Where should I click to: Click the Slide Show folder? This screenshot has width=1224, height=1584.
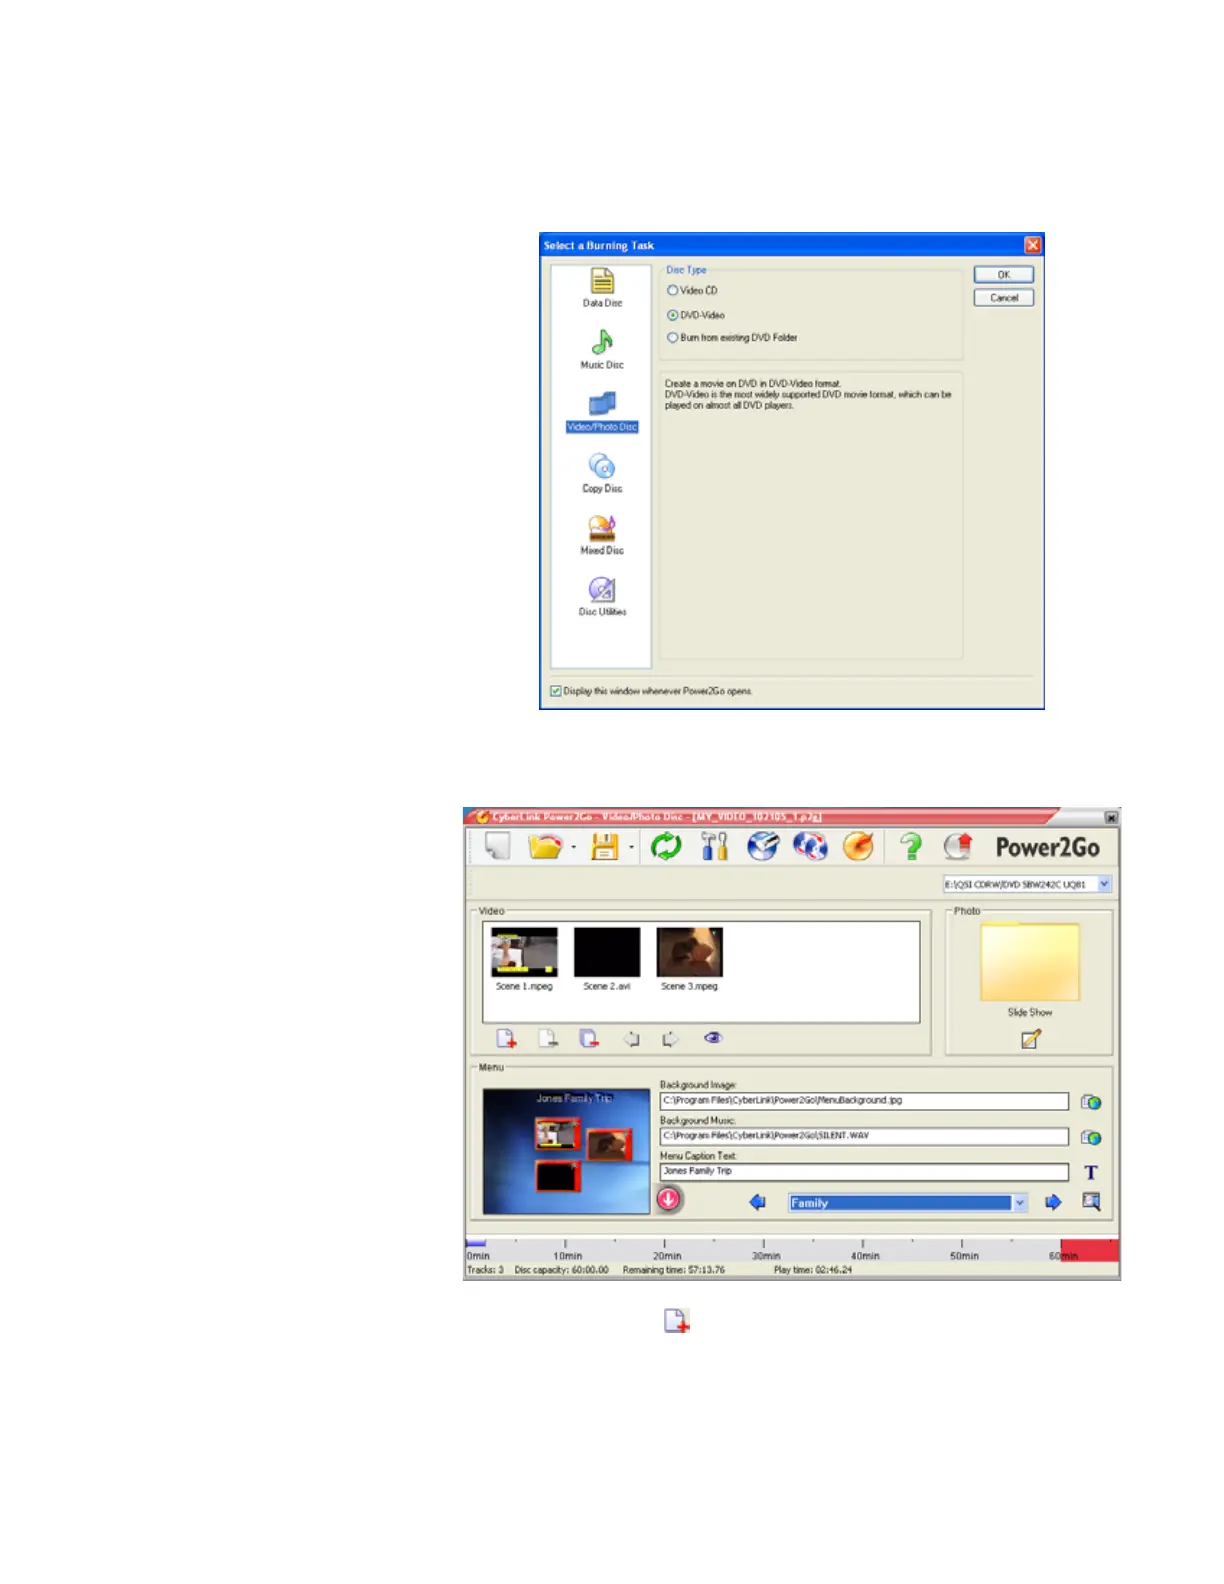1030,962
